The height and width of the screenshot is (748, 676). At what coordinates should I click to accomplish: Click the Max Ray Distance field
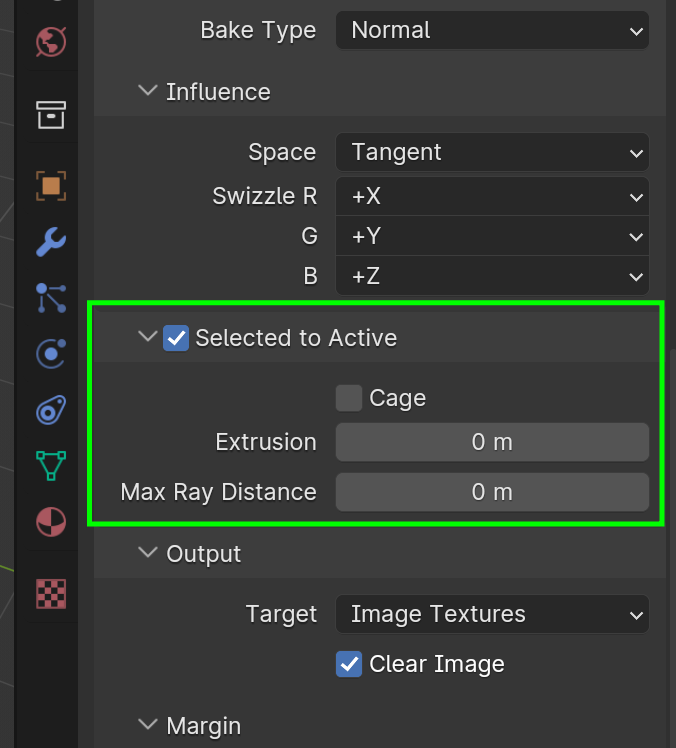(x=492, y=492)
